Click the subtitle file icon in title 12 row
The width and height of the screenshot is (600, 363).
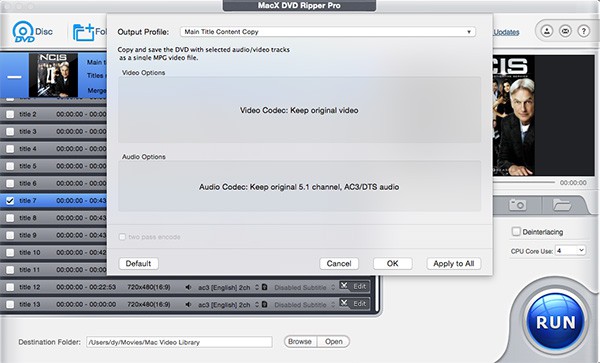264,287
